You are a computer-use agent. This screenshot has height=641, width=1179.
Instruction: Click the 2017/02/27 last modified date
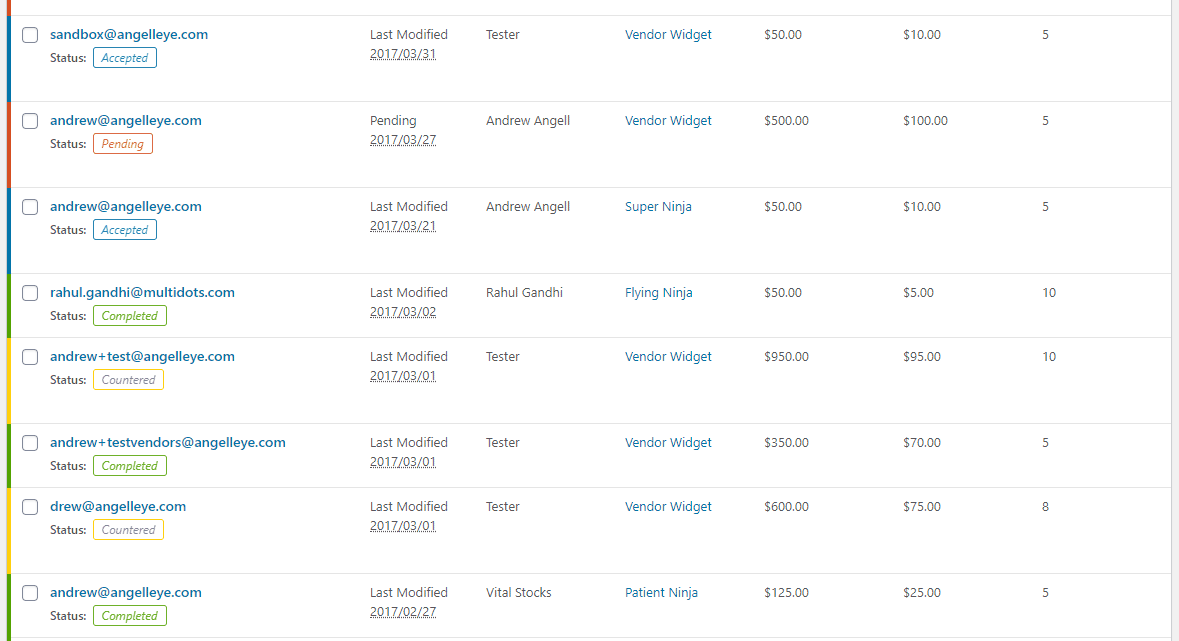tap(403, 612)
